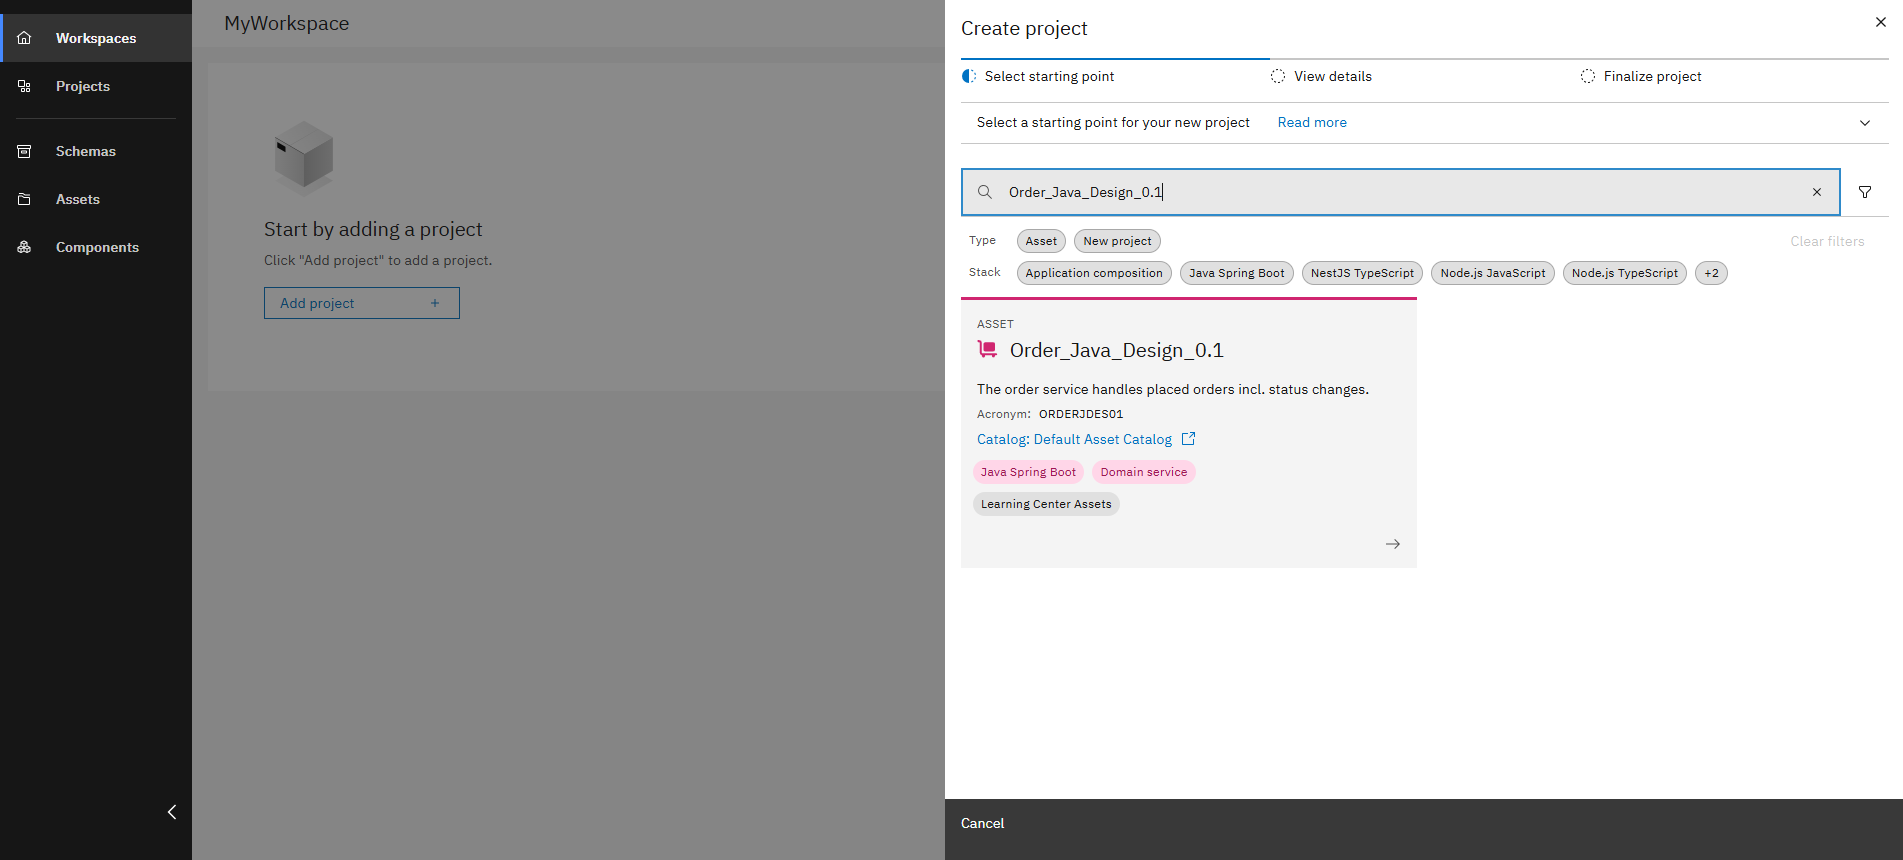This screenshot has width=1903, height=860.
Task: Toggle the Asset type filter
Action: pos(1041,241)
